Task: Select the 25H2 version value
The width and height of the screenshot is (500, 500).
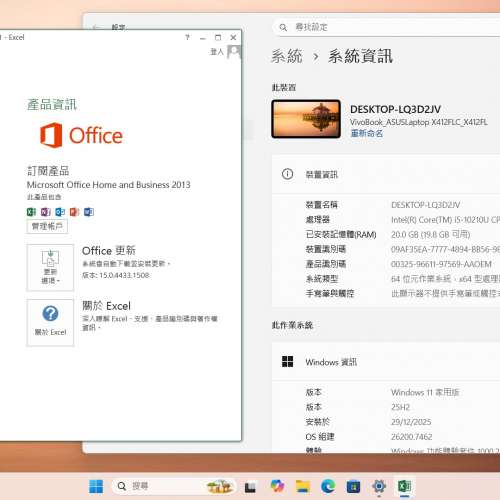Action: [400, 407]
